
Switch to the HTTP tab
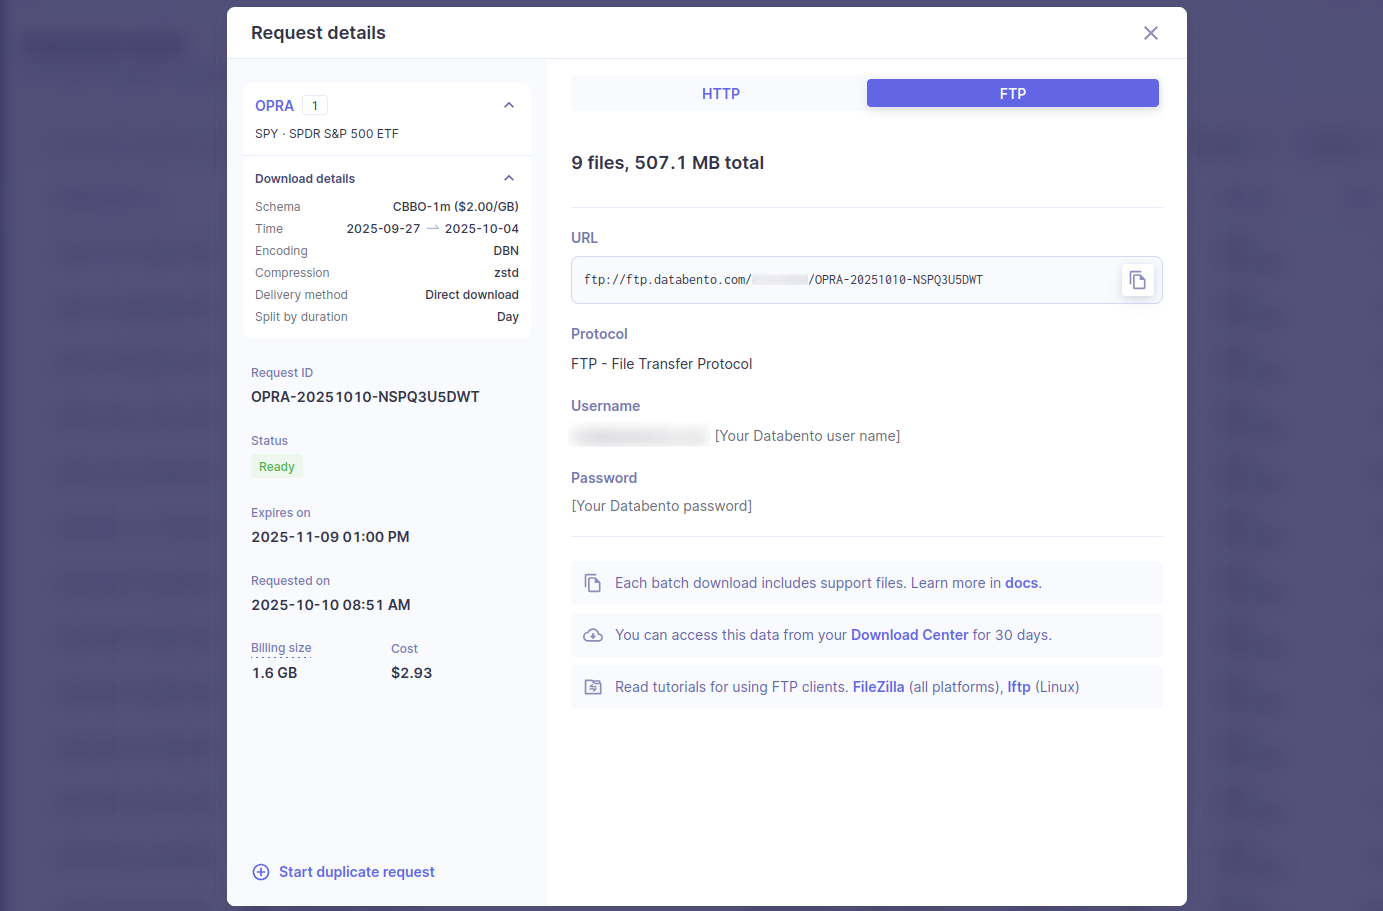pyautogui.click(x=720, y=94)
